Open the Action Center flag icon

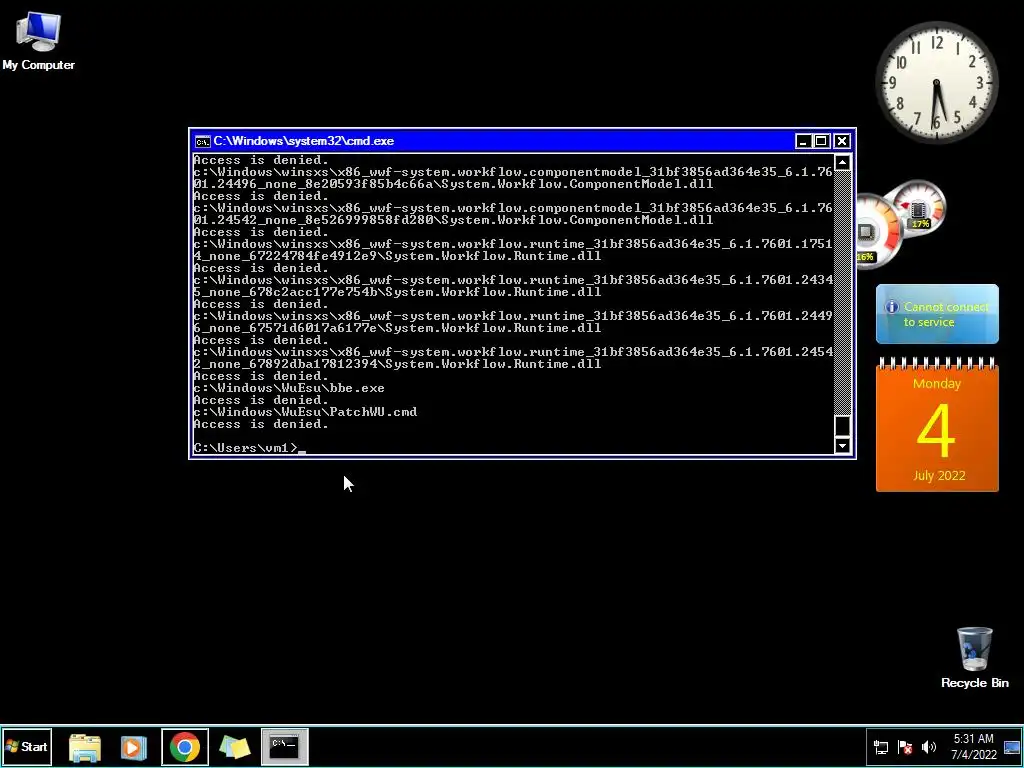904,747
